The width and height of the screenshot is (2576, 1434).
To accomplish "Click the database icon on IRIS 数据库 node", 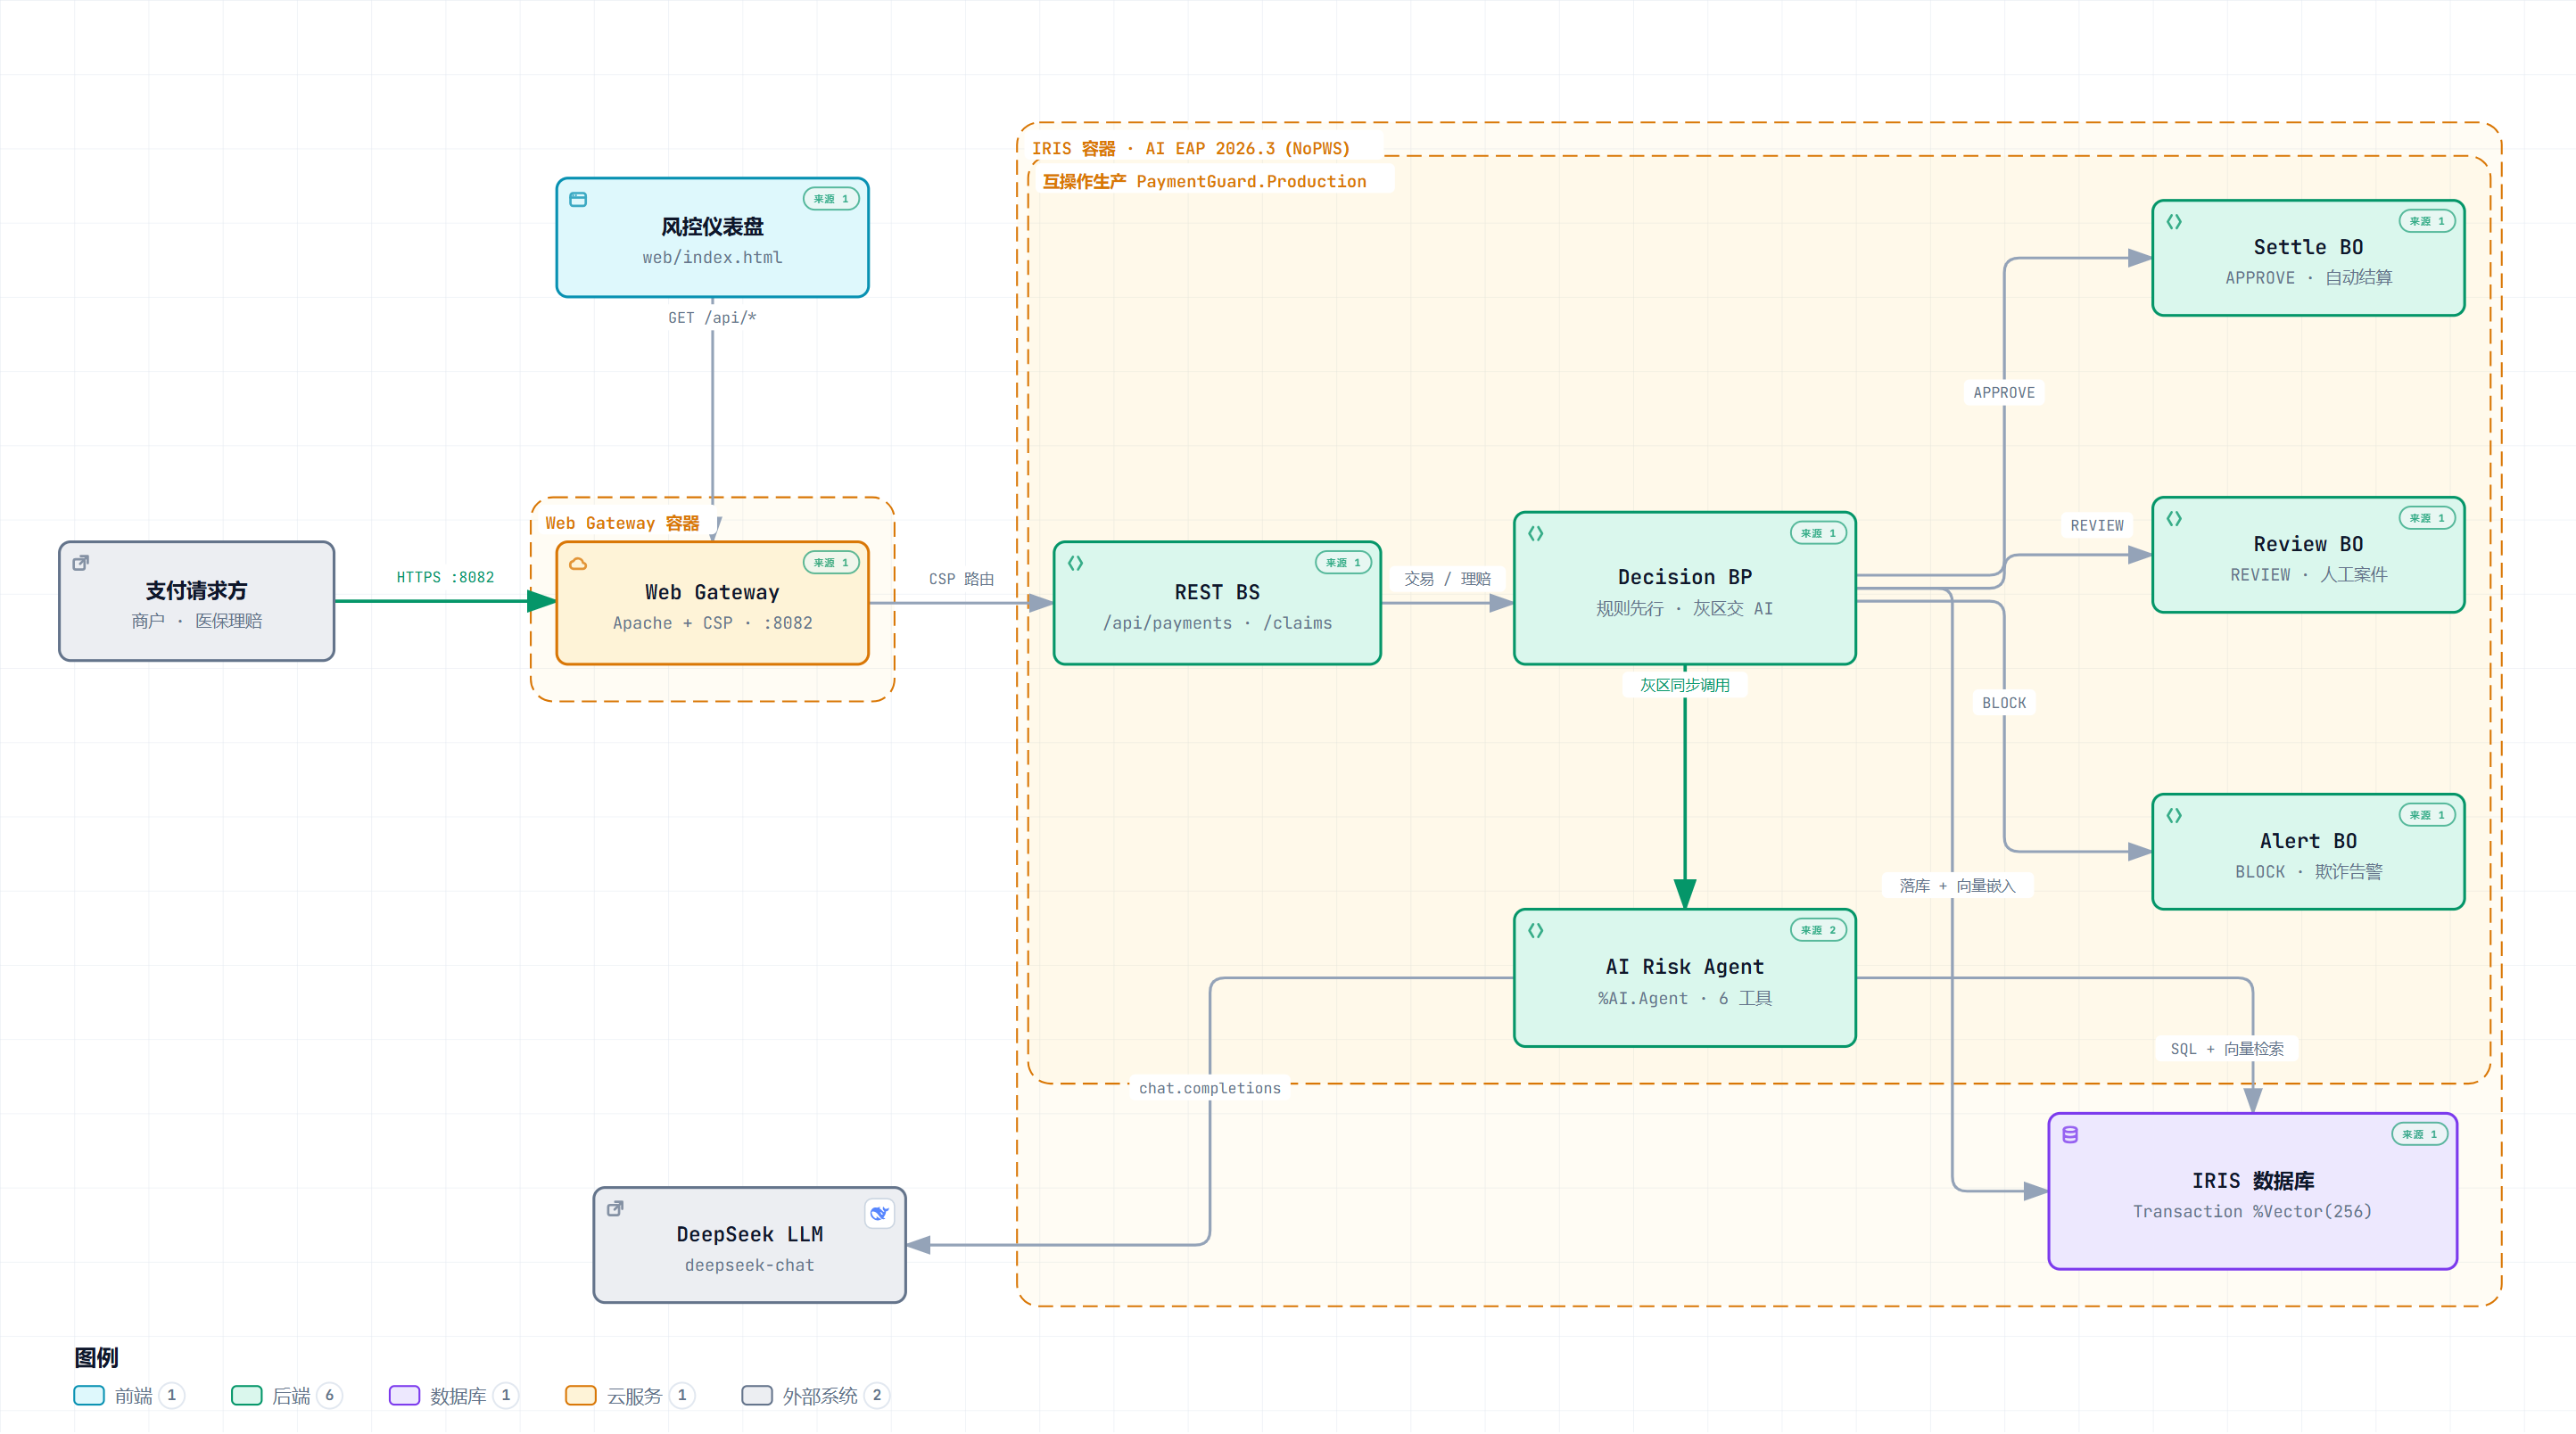I will 2070,1134.
